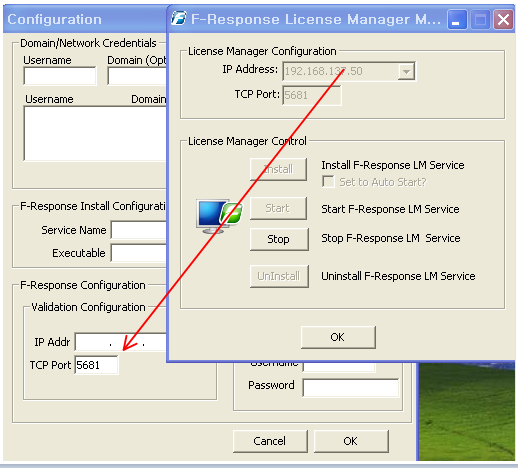Focus the Domain (Optional) input field
This screenshot has height=468, width=518.
click(137, 76)
